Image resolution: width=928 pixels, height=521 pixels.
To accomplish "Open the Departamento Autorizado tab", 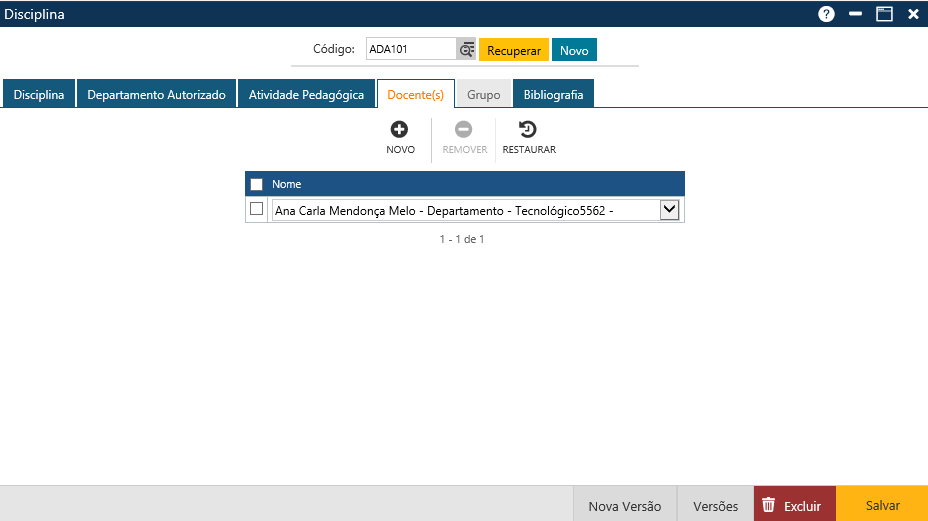I will [157, 95].
